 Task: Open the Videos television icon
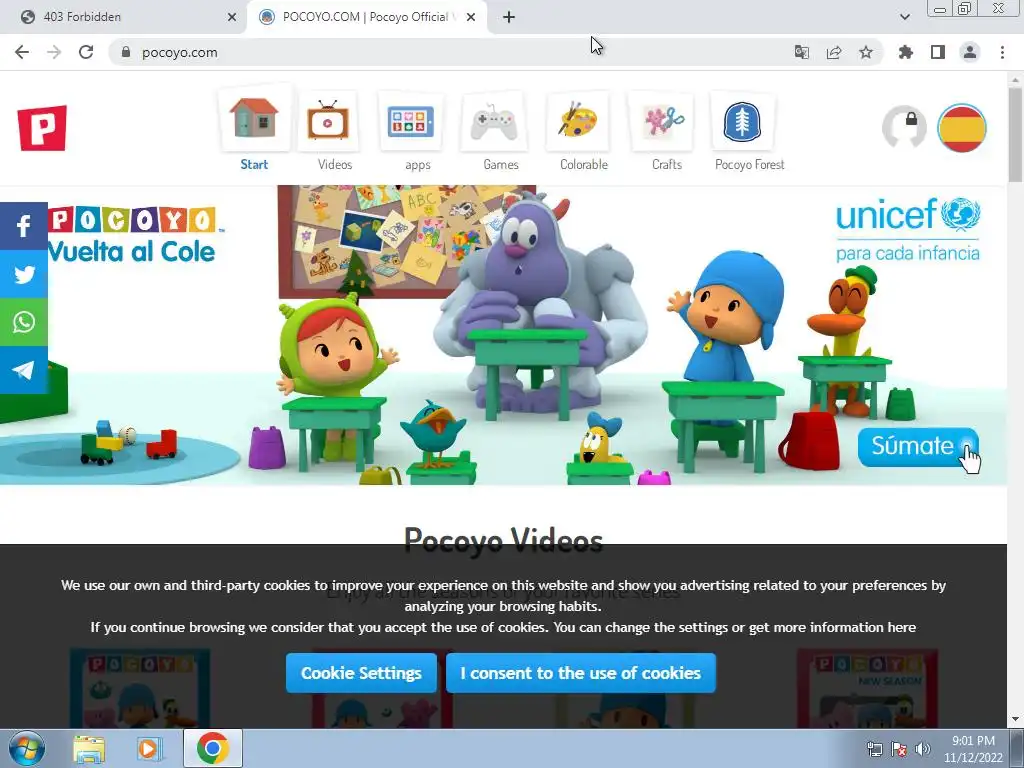coord(328,121)
